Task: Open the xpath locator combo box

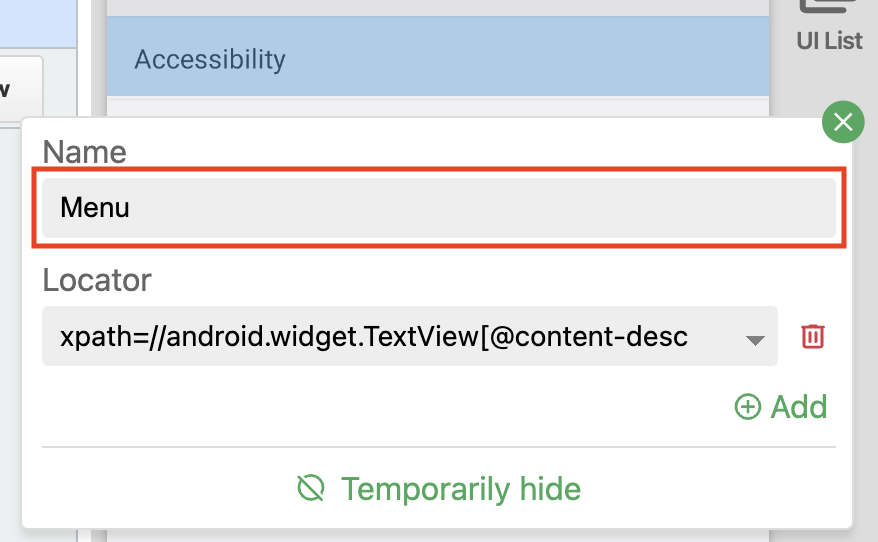Action: click(x=409, y=336)
